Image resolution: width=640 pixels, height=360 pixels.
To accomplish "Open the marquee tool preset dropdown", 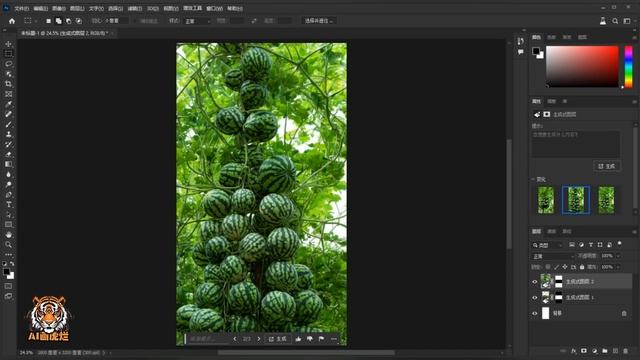I will pos(30,21).
